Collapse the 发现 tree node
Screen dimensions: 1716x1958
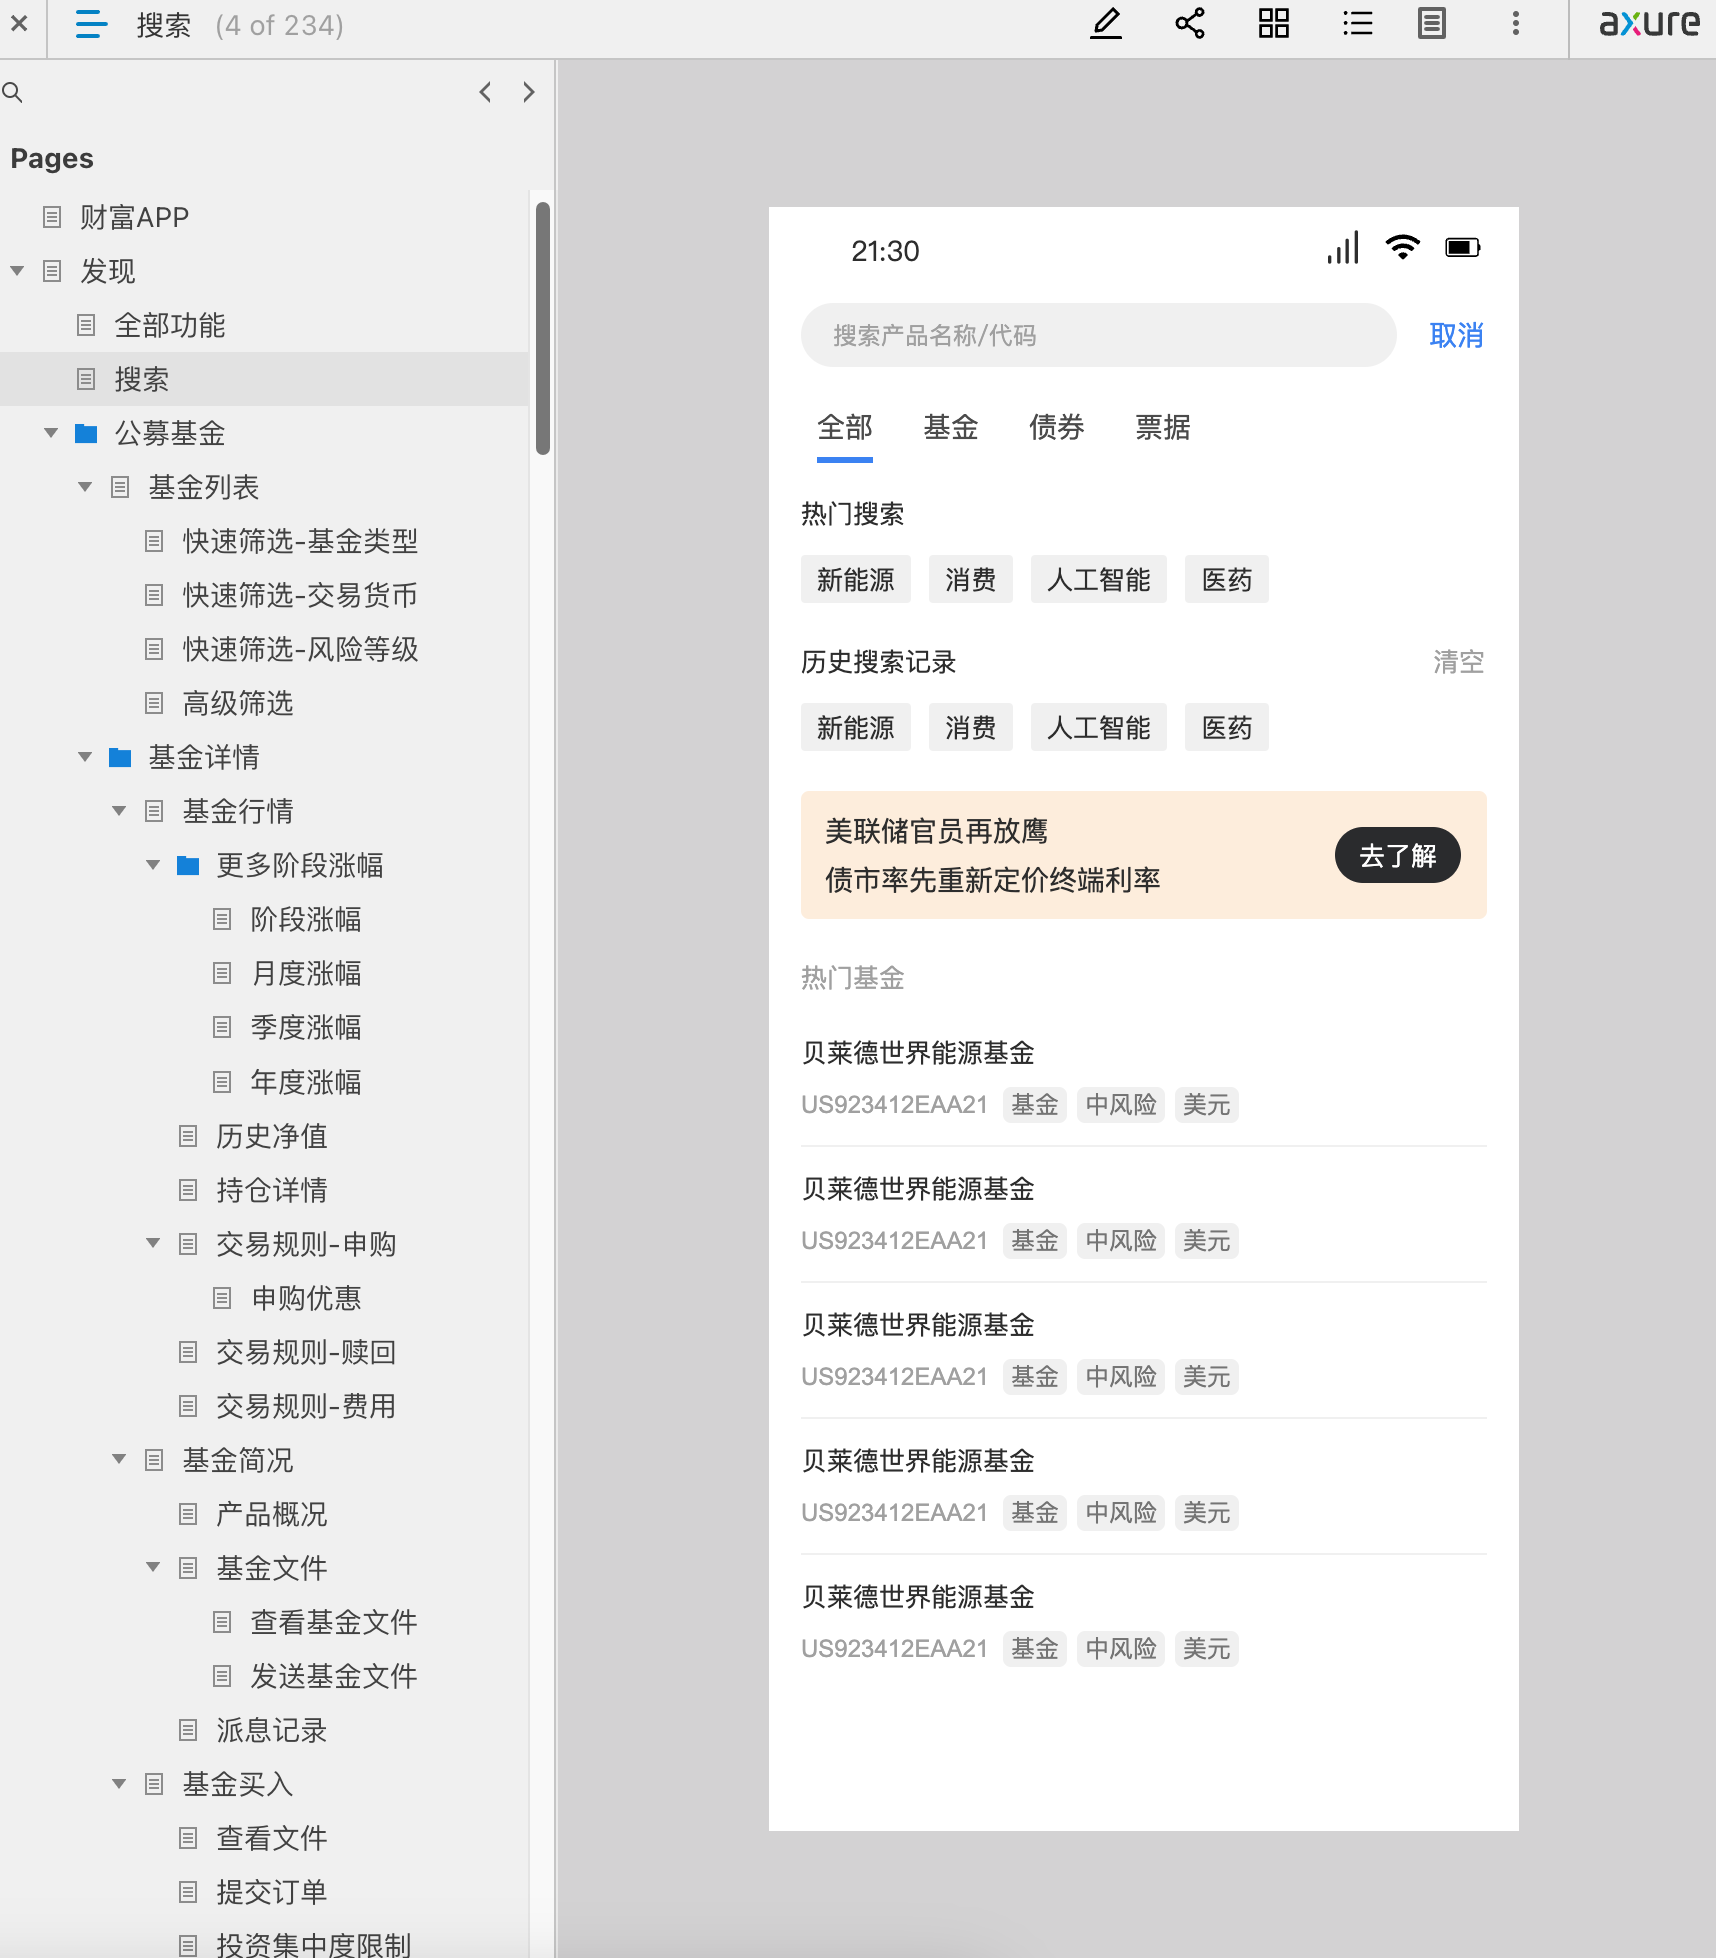[x=17, y=271]
